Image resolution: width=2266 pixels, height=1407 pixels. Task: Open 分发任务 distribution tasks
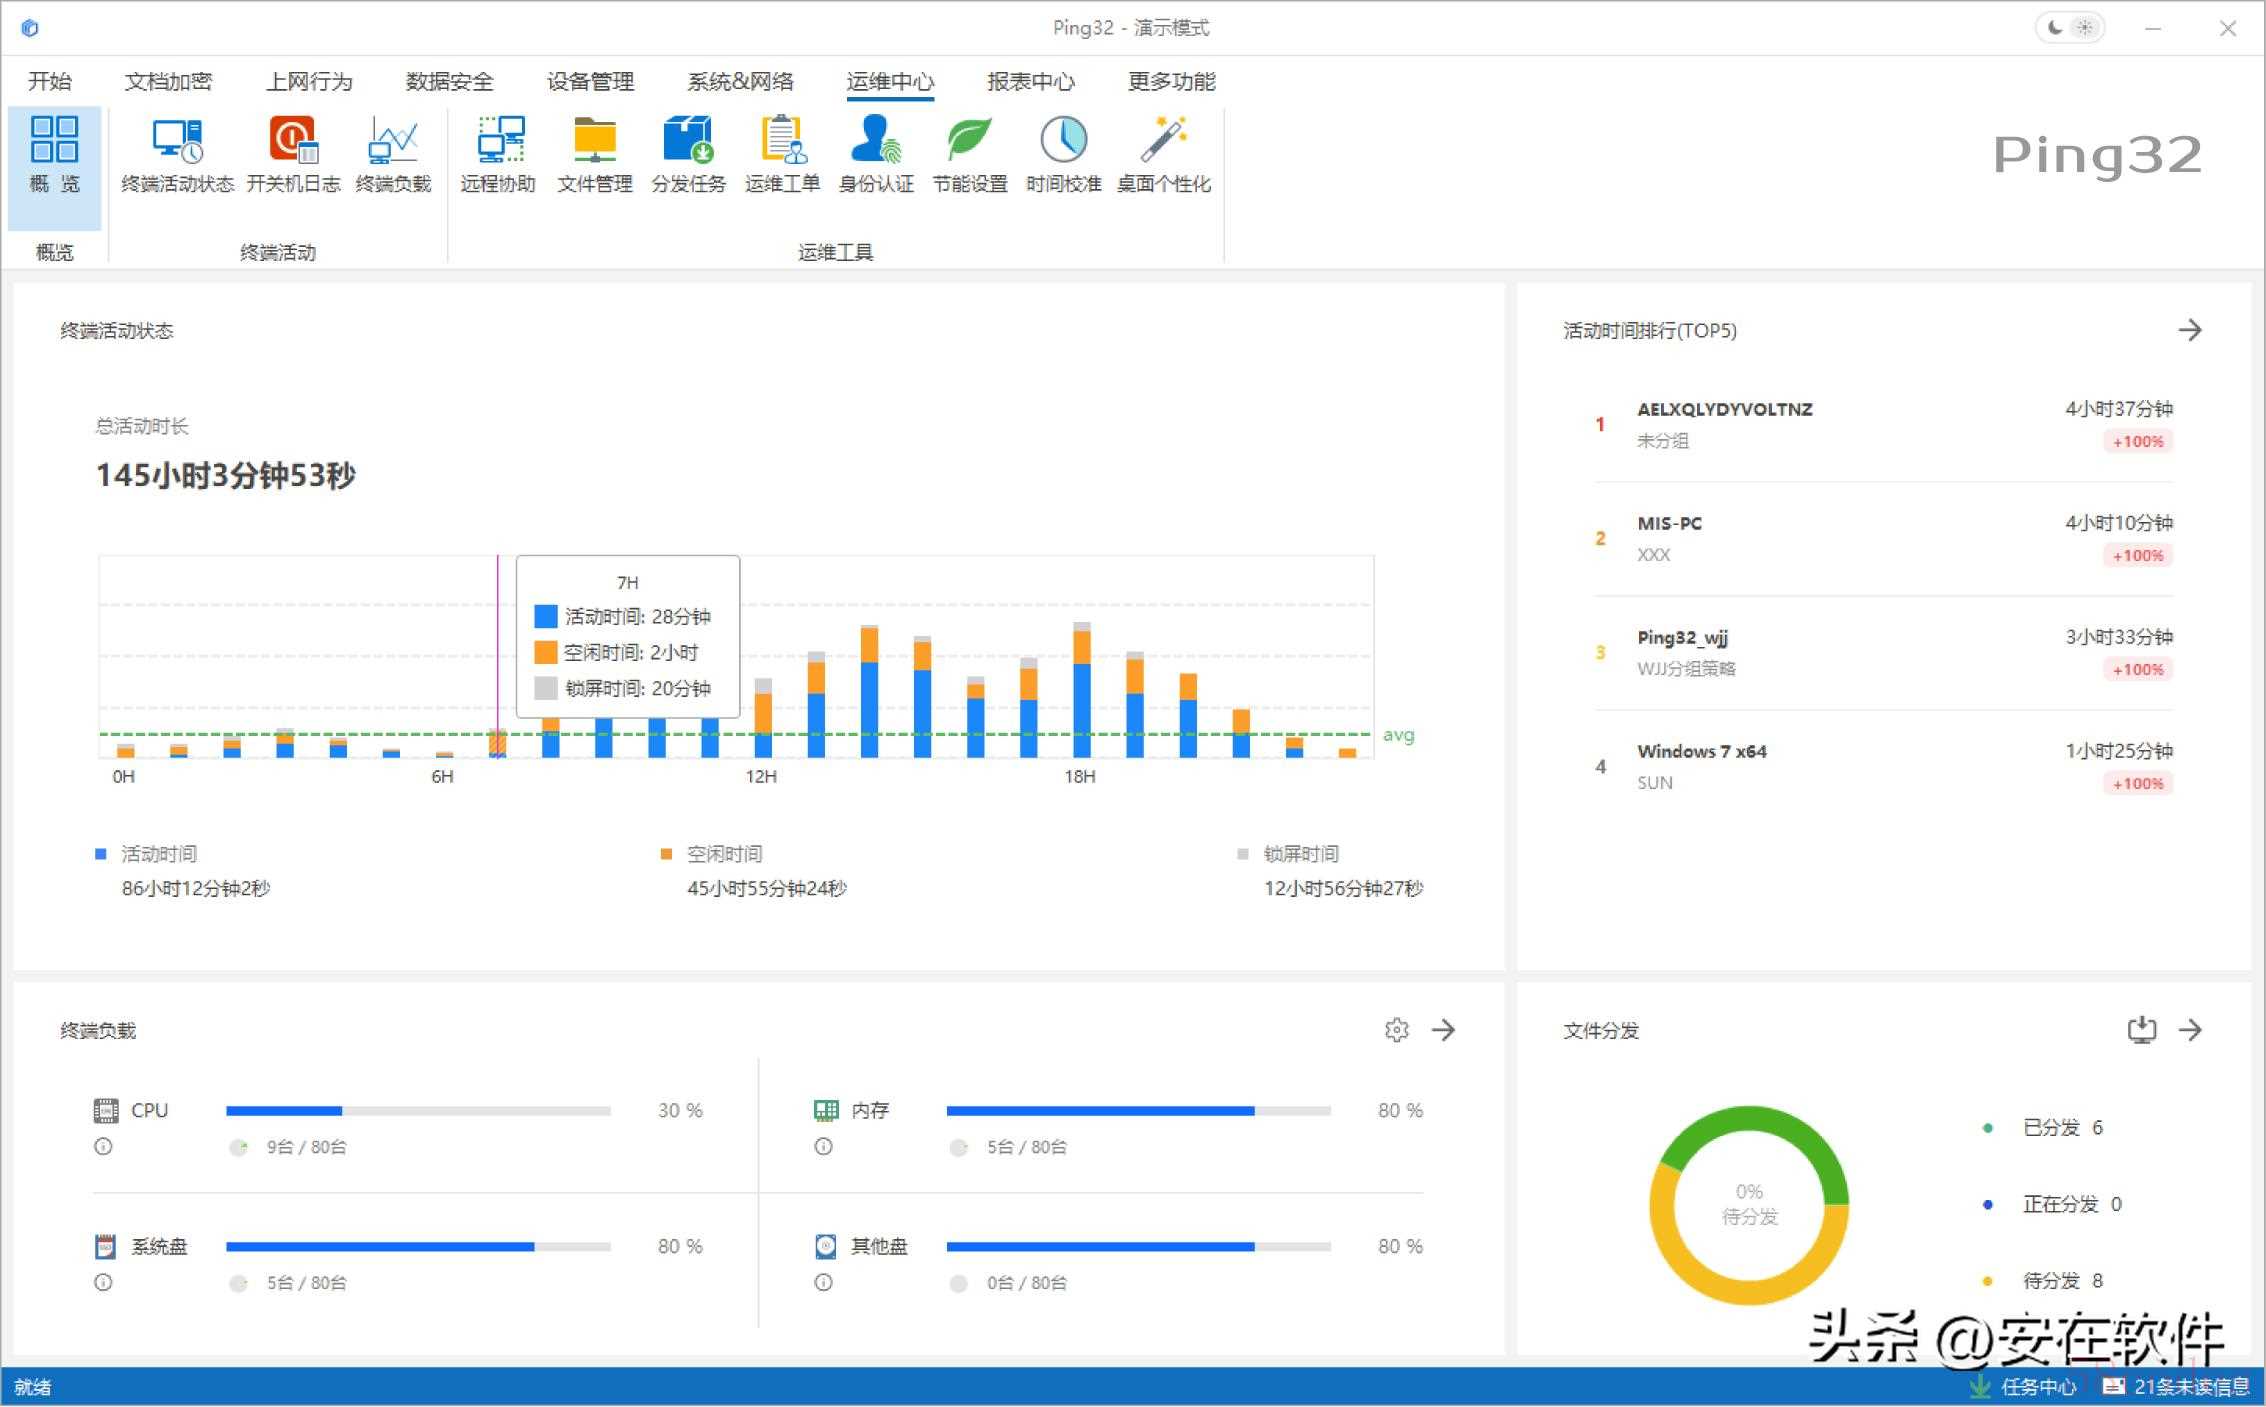point(688,155)
